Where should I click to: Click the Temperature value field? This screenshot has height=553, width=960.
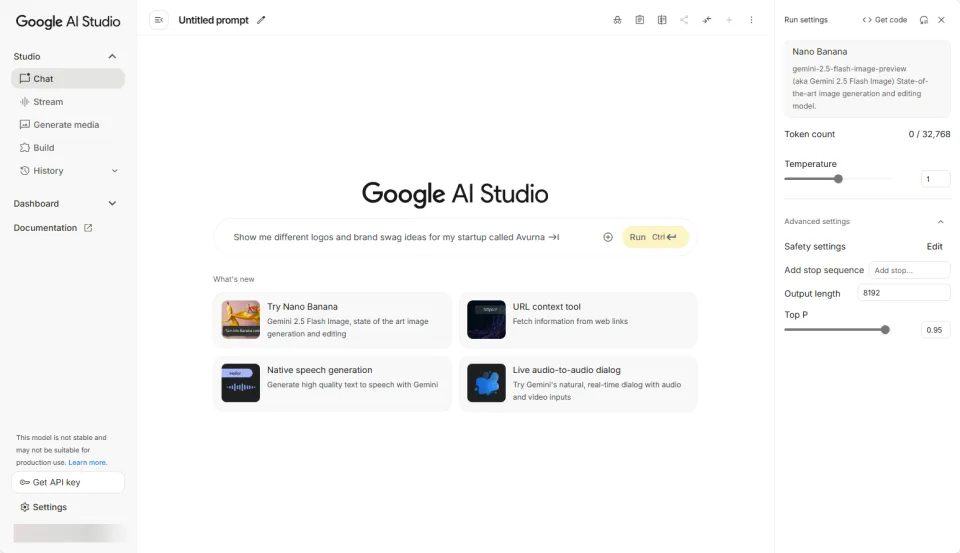point(936,179)
